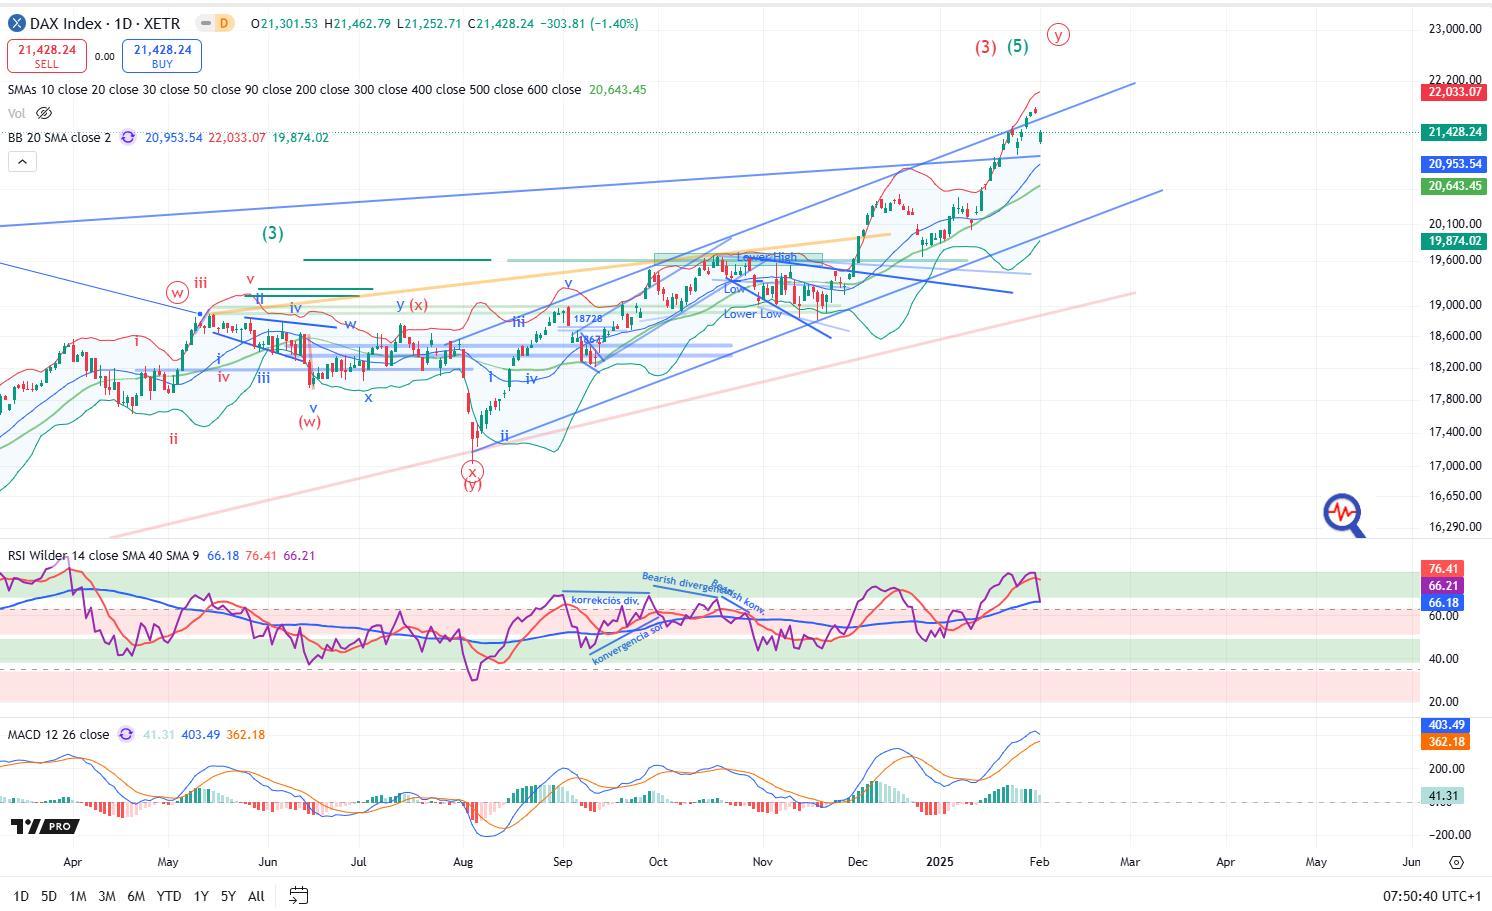
Task: Open the DAX Index symbol title
Action: click(105, 23)
